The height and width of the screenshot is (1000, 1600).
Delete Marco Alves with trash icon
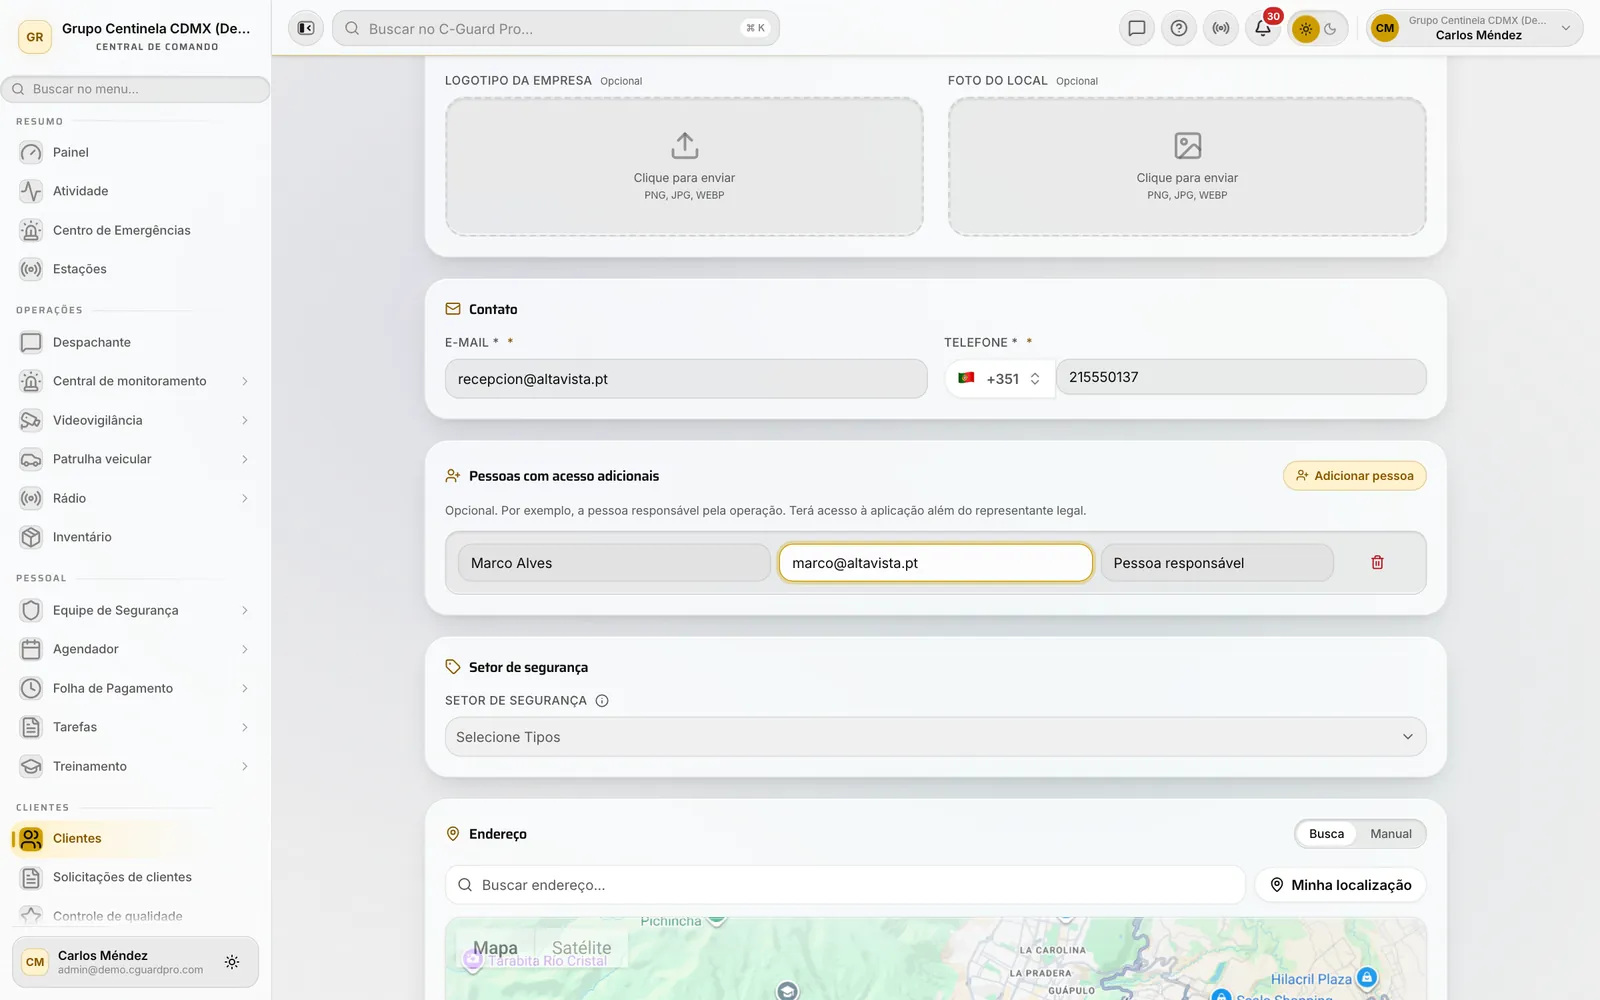[x=1377, y=563]
